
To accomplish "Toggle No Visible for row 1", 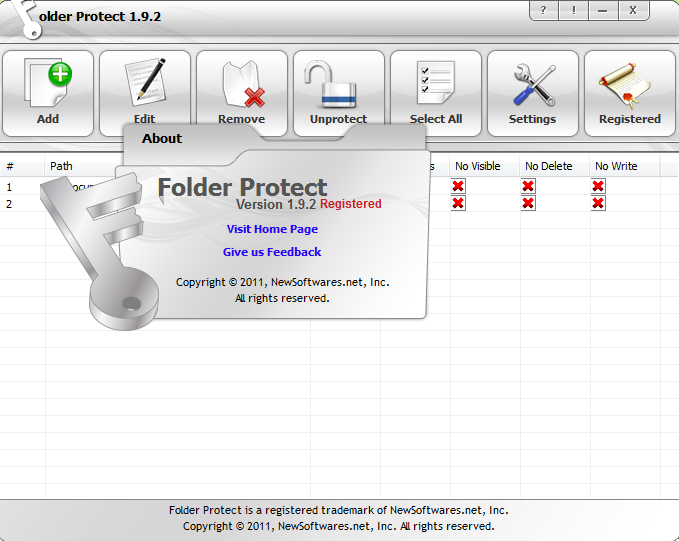I will click(458, 186).
